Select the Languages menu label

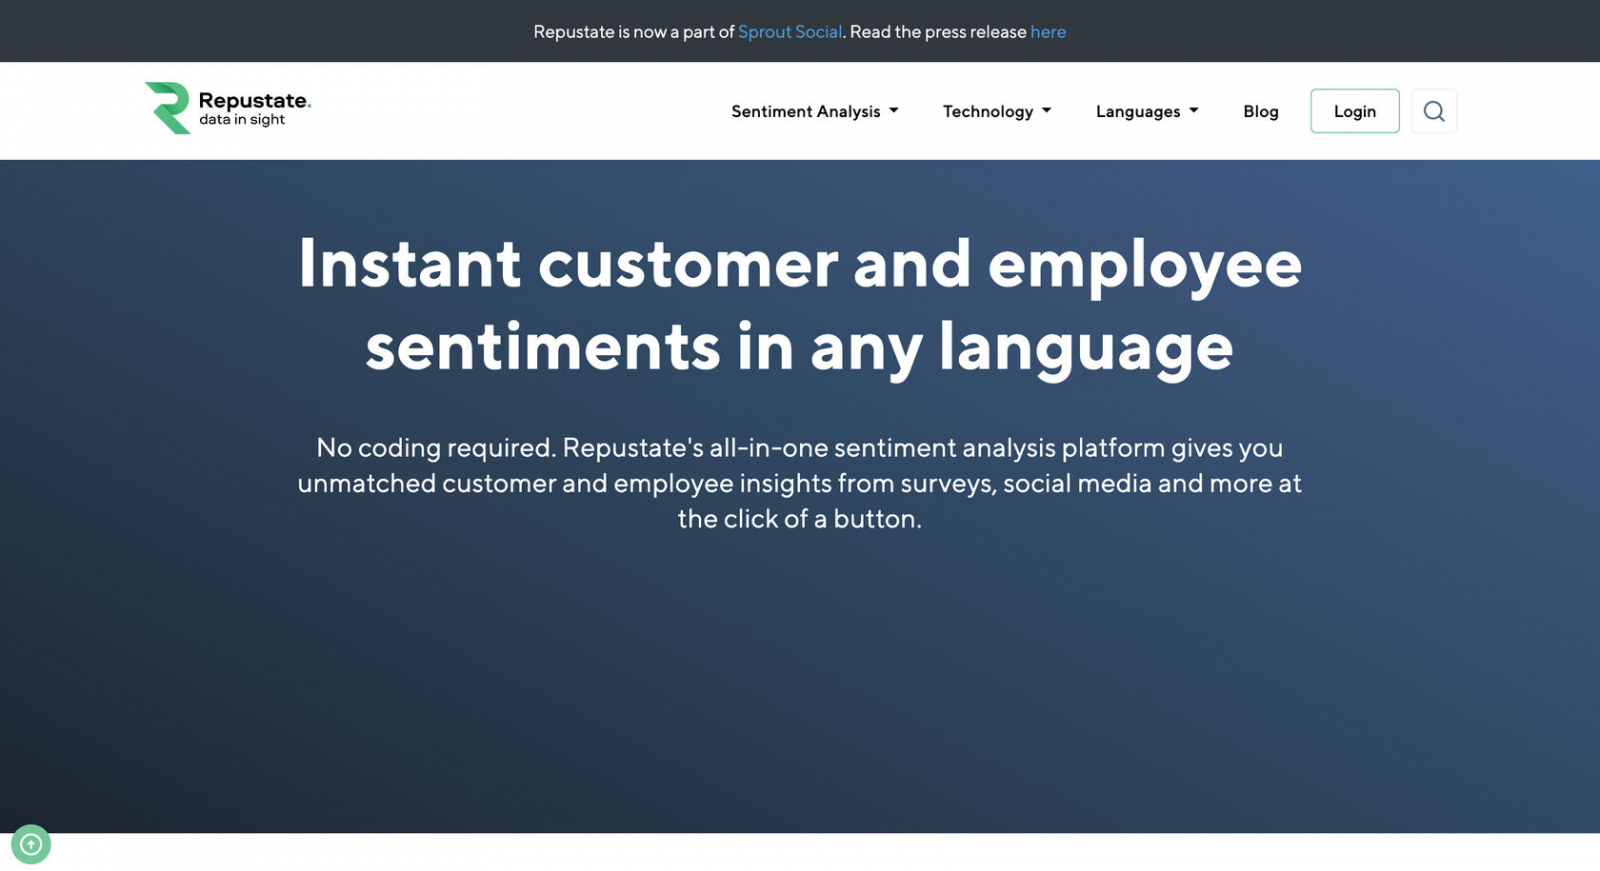coord(1137,111)
